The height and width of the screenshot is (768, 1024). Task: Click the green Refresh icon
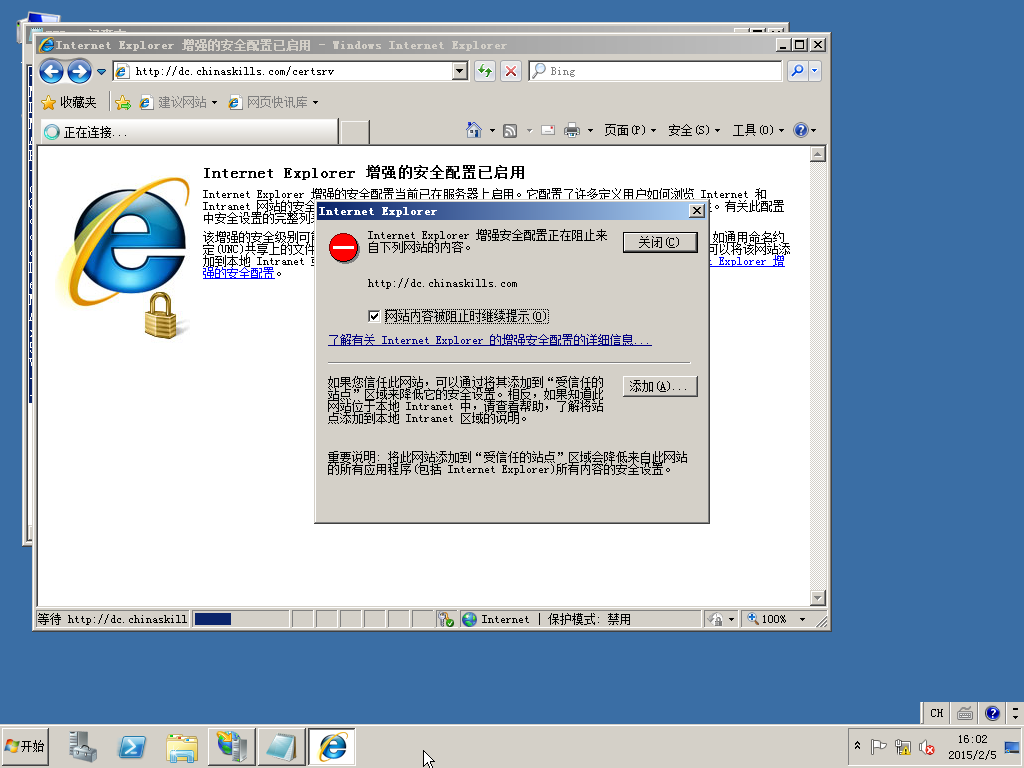485,71
